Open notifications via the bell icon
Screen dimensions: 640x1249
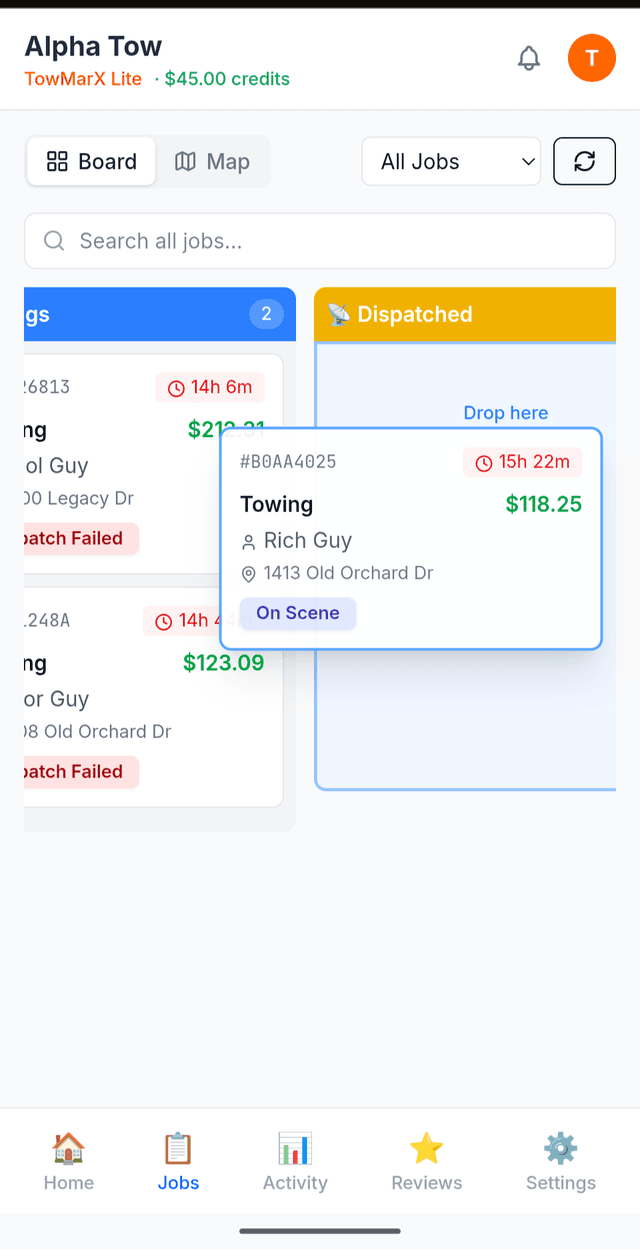[x=529, y=58]
